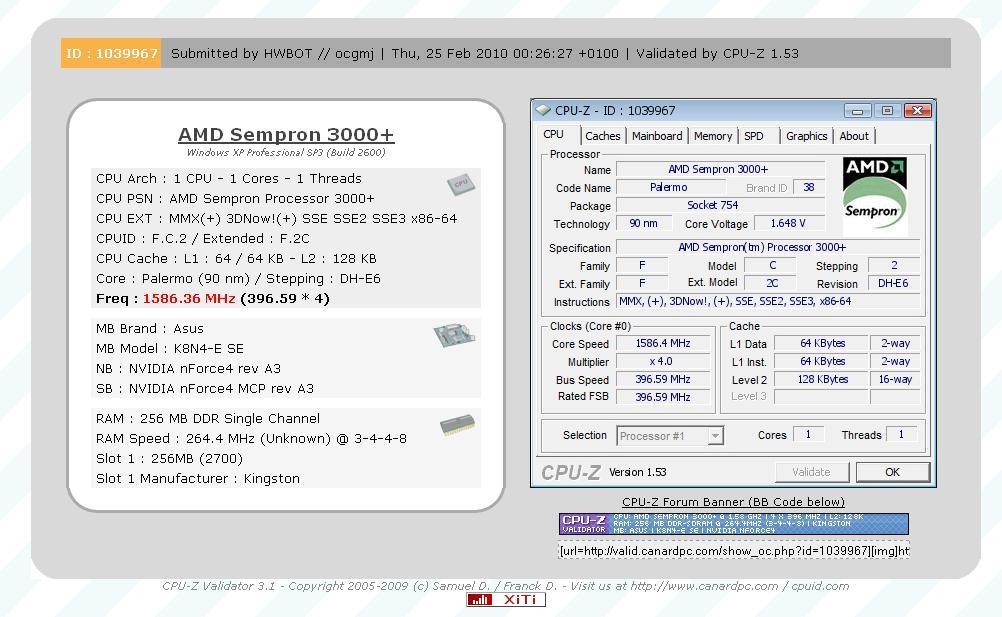Click the Package value Socket 754
Image resolution: width=1002 pixels, height=617 pixels.
coord(720,205)
